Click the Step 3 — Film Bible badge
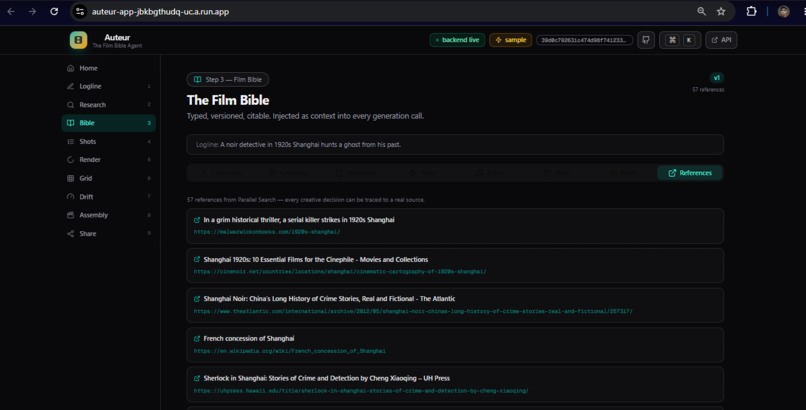 tap(228, 80)
